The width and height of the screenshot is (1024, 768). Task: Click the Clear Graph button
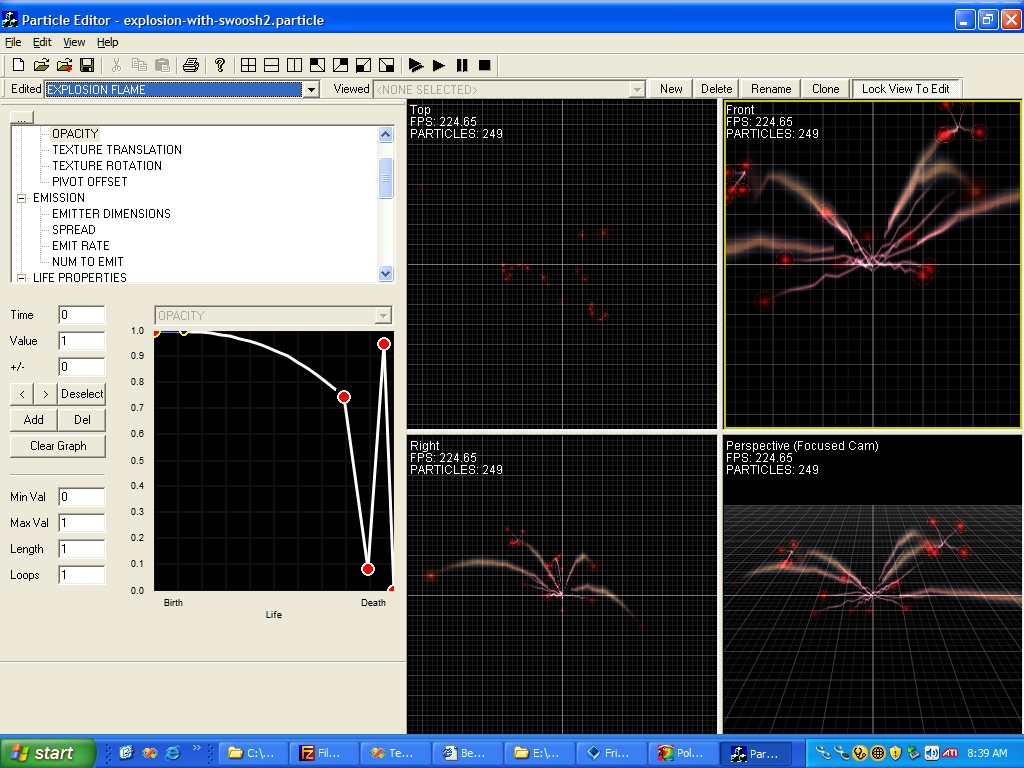coord(58,446)
